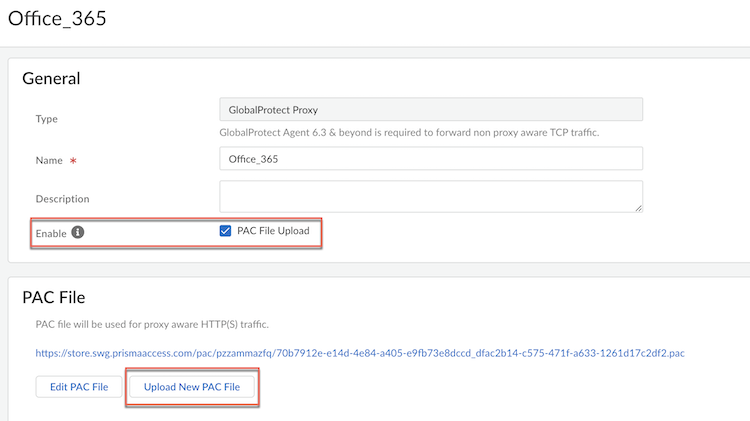Click the Description field label

pos(62,199)
